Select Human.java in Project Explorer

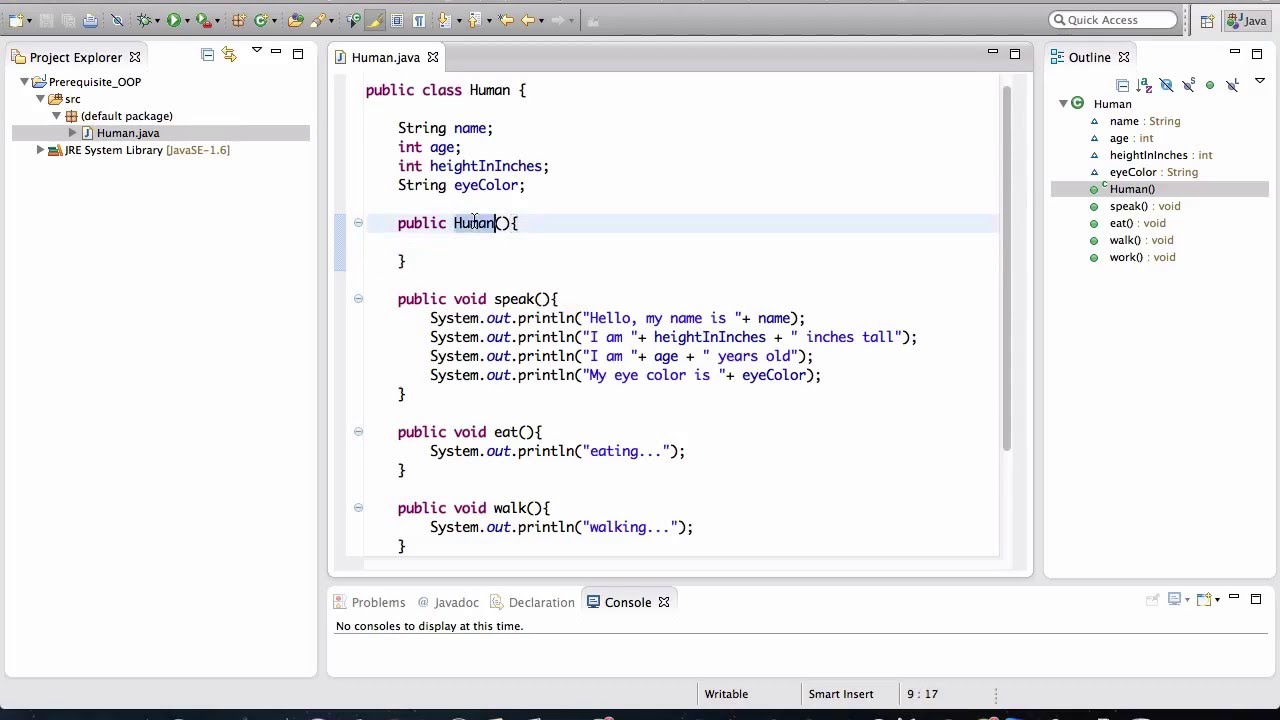[128, 133]
